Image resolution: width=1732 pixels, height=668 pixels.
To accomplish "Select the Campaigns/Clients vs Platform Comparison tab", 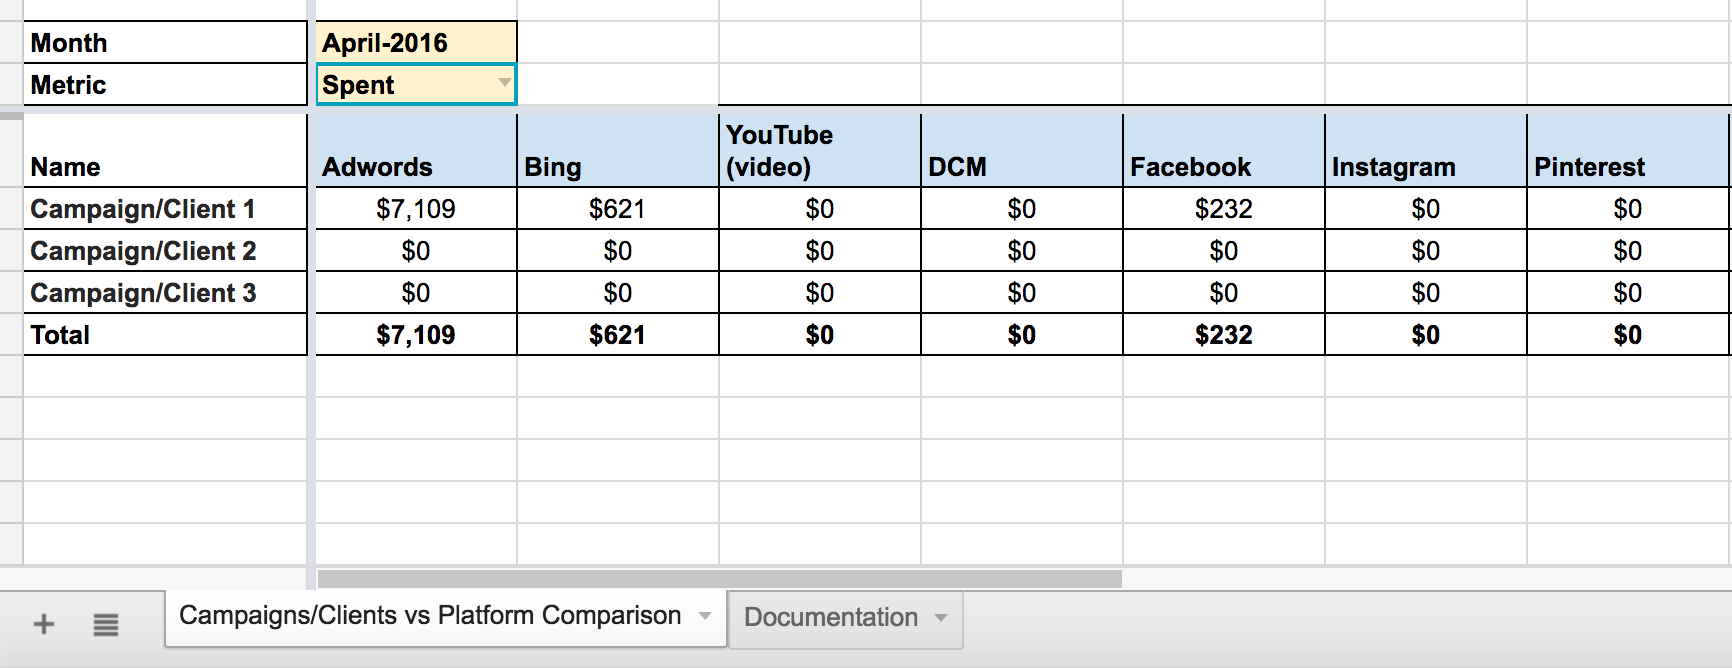I will pyautogui.click(x=430, y=616).
